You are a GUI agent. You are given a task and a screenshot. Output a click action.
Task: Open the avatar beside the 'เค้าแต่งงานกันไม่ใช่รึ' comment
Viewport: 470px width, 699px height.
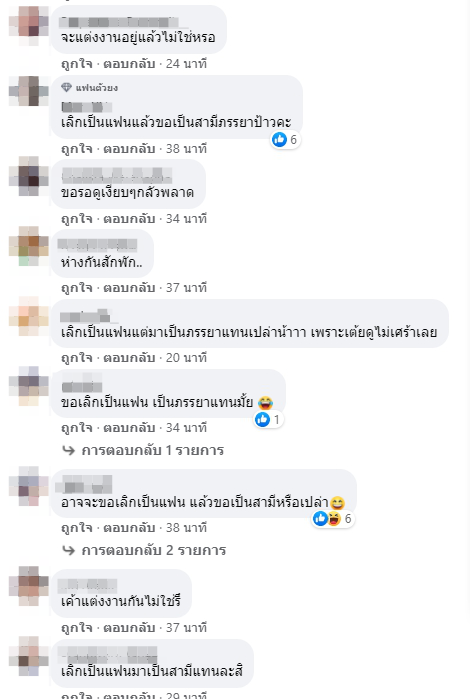point(29,586)
